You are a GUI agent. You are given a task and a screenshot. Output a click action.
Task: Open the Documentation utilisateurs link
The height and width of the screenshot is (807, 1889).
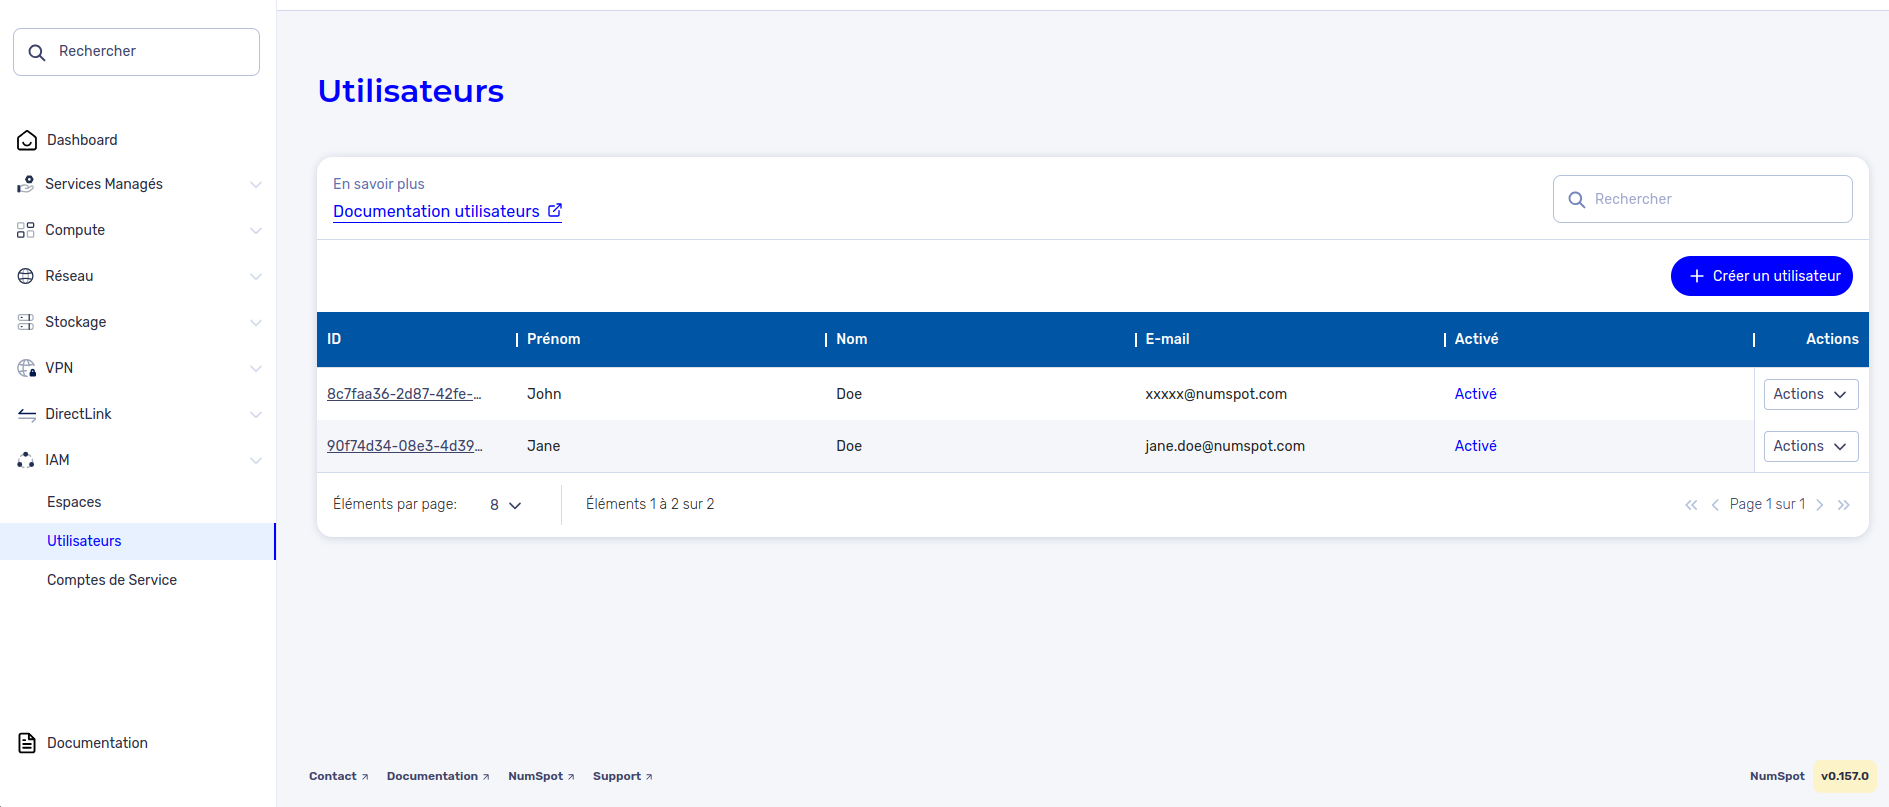[x=447, y=211]
